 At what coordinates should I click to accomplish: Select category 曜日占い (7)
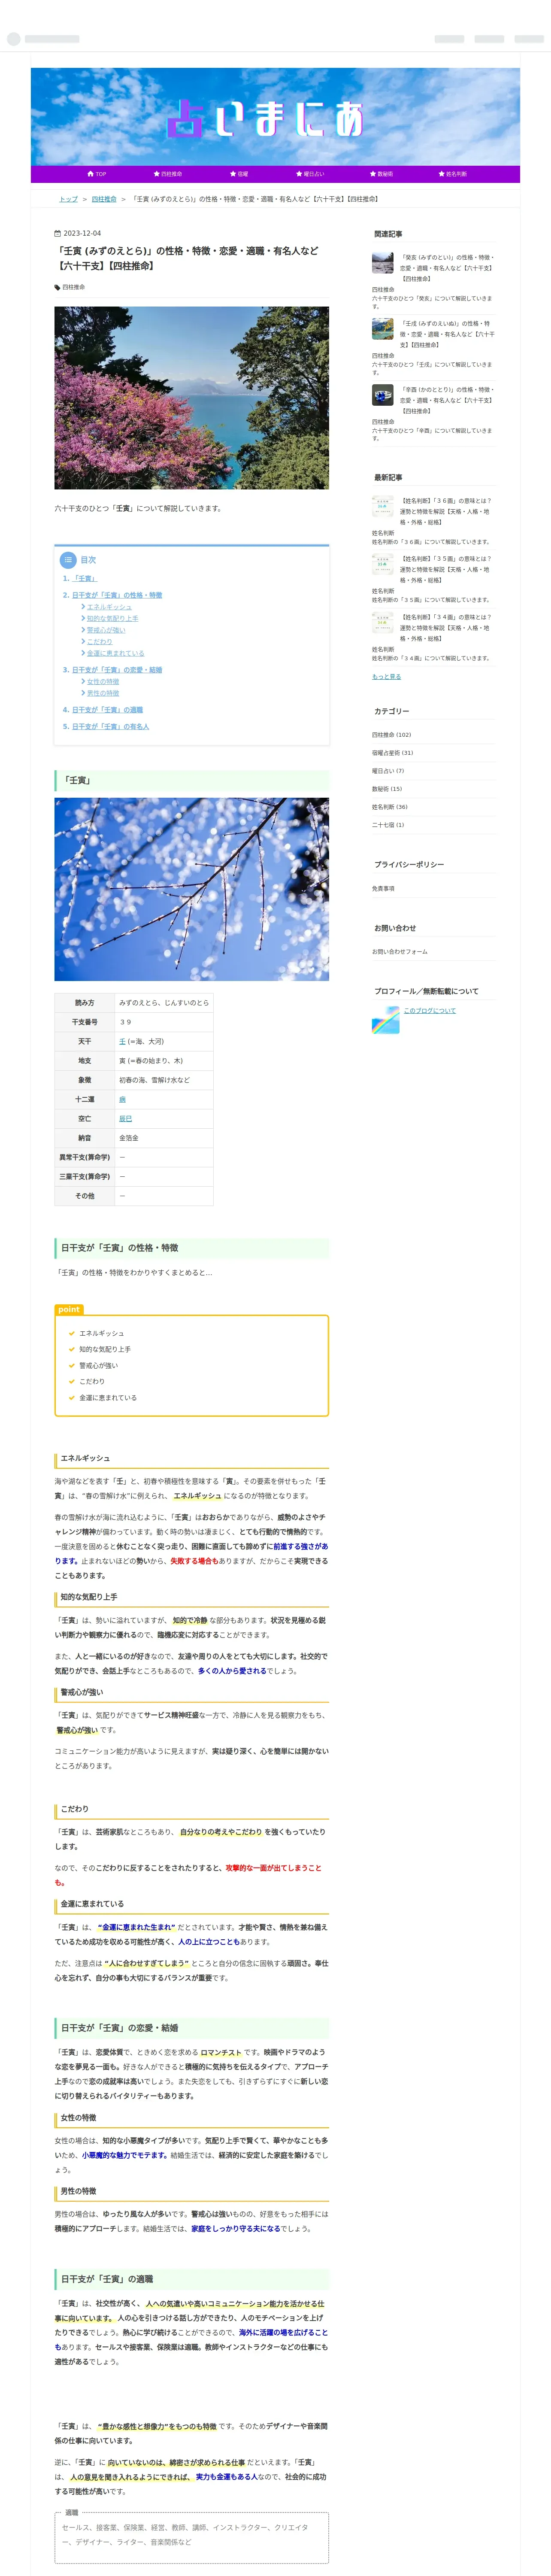click(x=388, y=771)
